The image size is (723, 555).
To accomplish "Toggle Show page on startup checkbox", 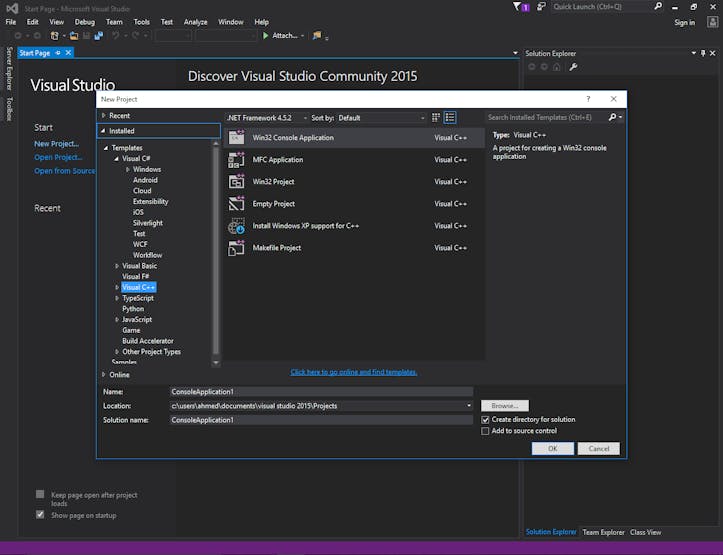I will pos(40,514).
